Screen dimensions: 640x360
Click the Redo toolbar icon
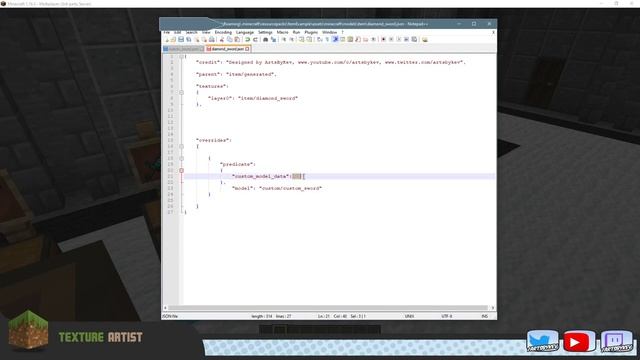coord(255,40)
